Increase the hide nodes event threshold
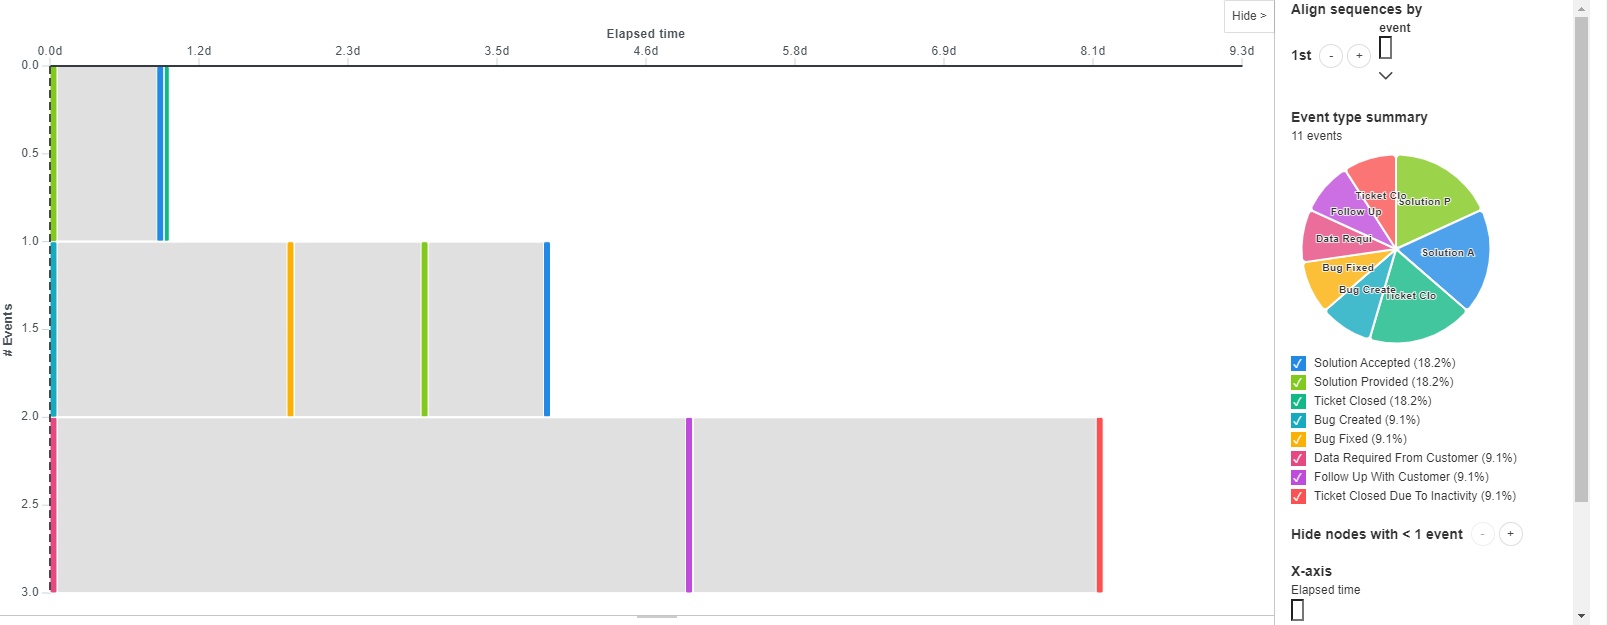Image resolution: width=1607 pixels, height=625 pixels. click(1511, 534)
